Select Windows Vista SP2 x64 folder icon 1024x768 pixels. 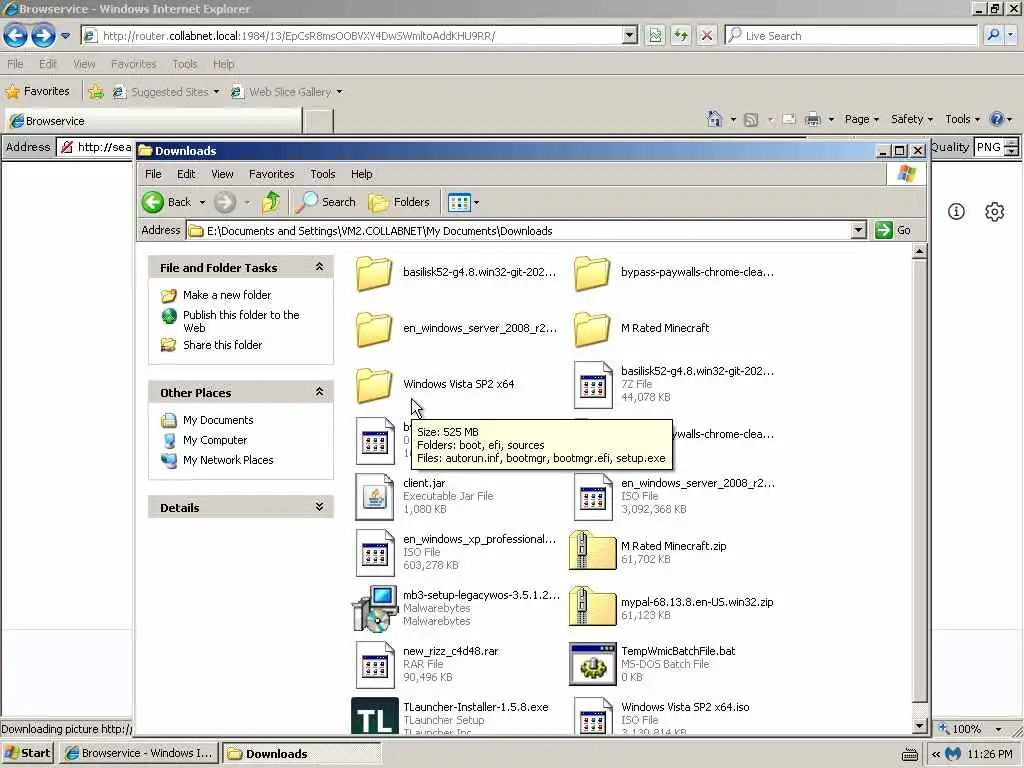374,385
